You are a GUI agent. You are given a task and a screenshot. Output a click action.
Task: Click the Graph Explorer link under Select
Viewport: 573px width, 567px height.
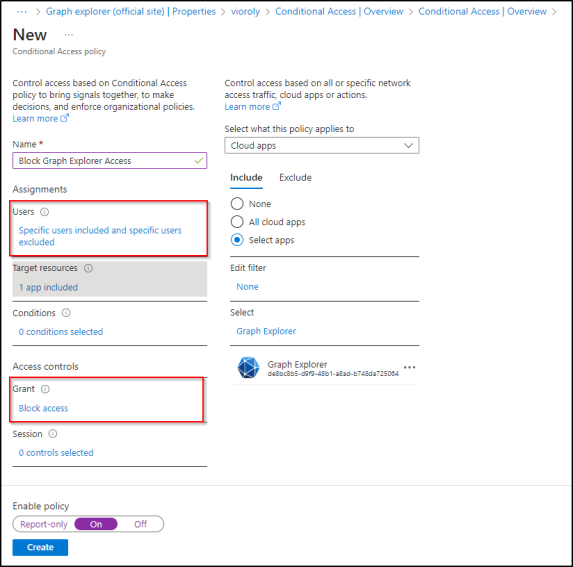click(x=266, y=331)
